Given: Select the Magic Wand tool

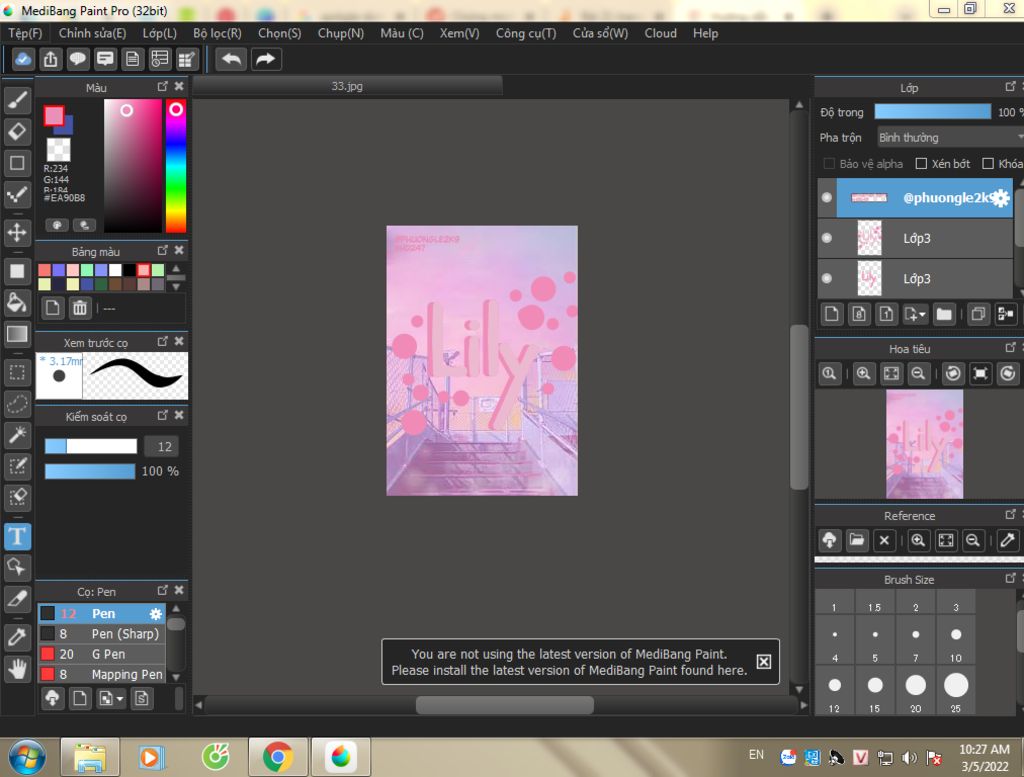Looking at the screenshot, I should [x=18, y=435].
